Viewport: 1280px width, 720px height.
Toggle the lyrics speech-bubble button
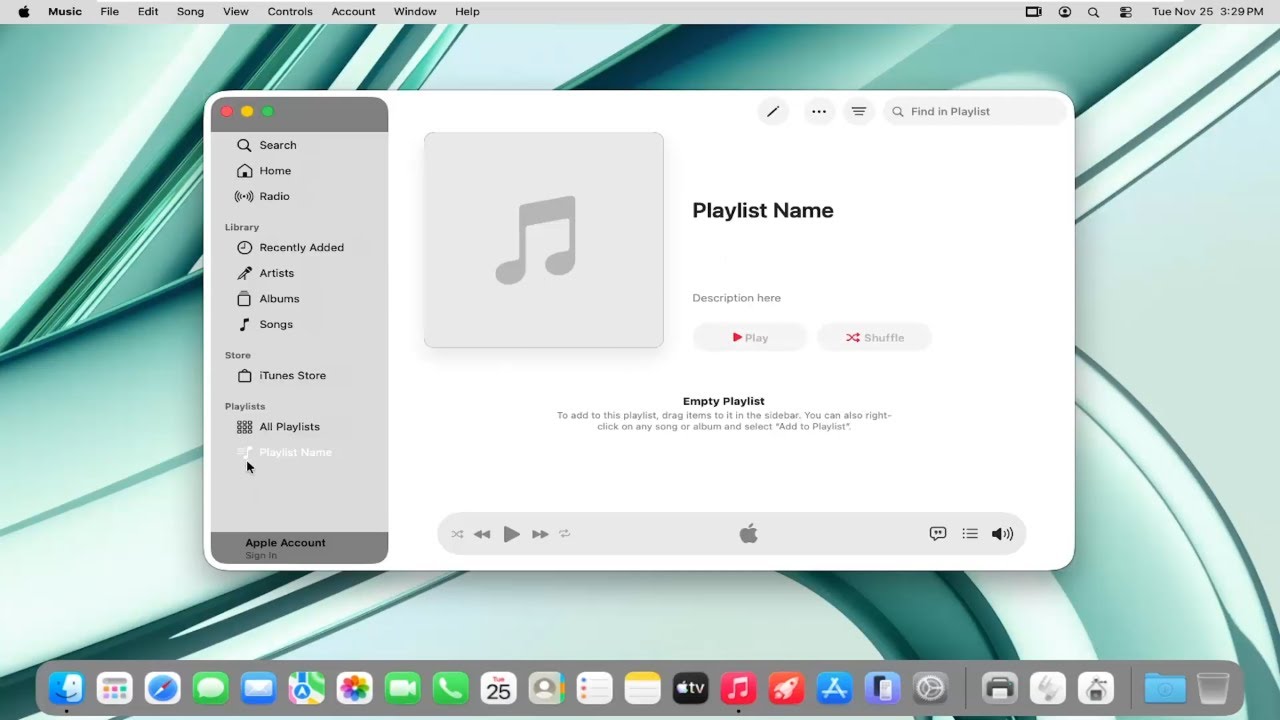point(938,534)
